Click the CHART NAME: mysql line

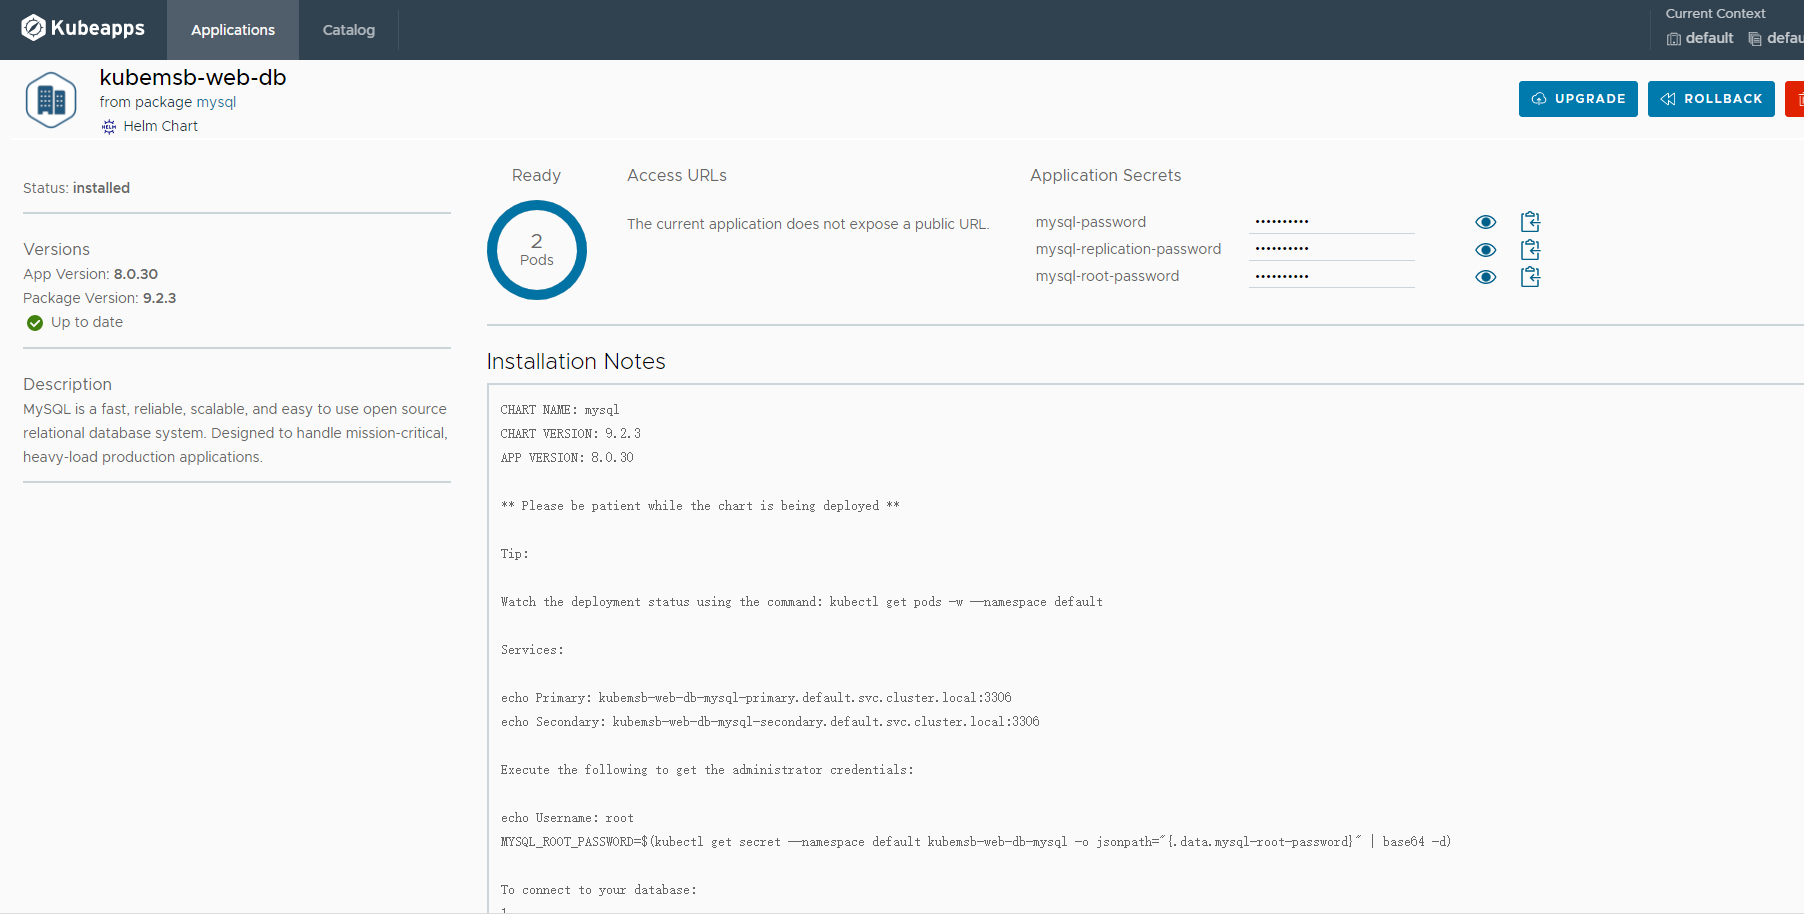coord(560,410)
